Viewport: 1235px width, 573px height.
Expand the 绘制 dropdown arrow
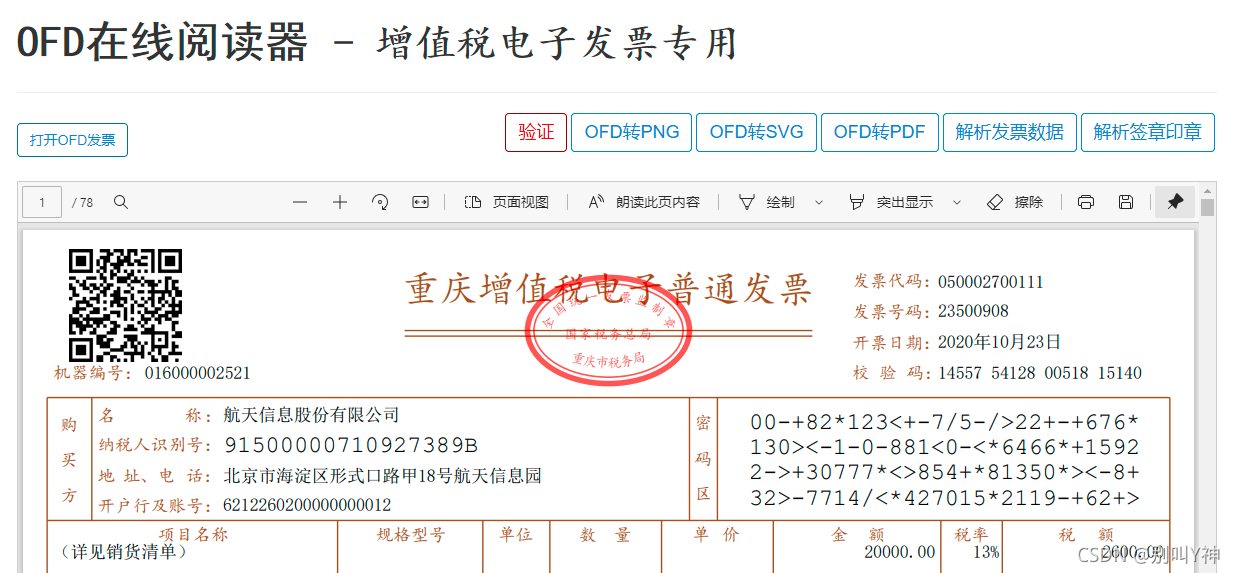pyautogui.click(x=819, y=202)
